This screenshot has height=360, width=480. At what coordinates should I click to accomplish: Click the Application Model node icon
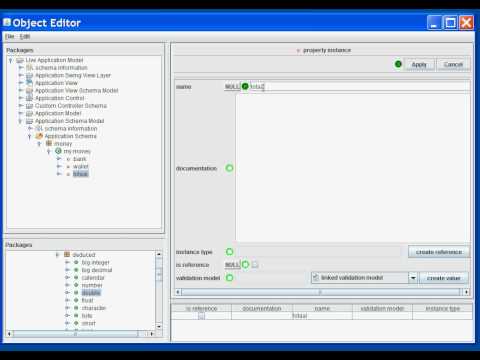point(30,113)
